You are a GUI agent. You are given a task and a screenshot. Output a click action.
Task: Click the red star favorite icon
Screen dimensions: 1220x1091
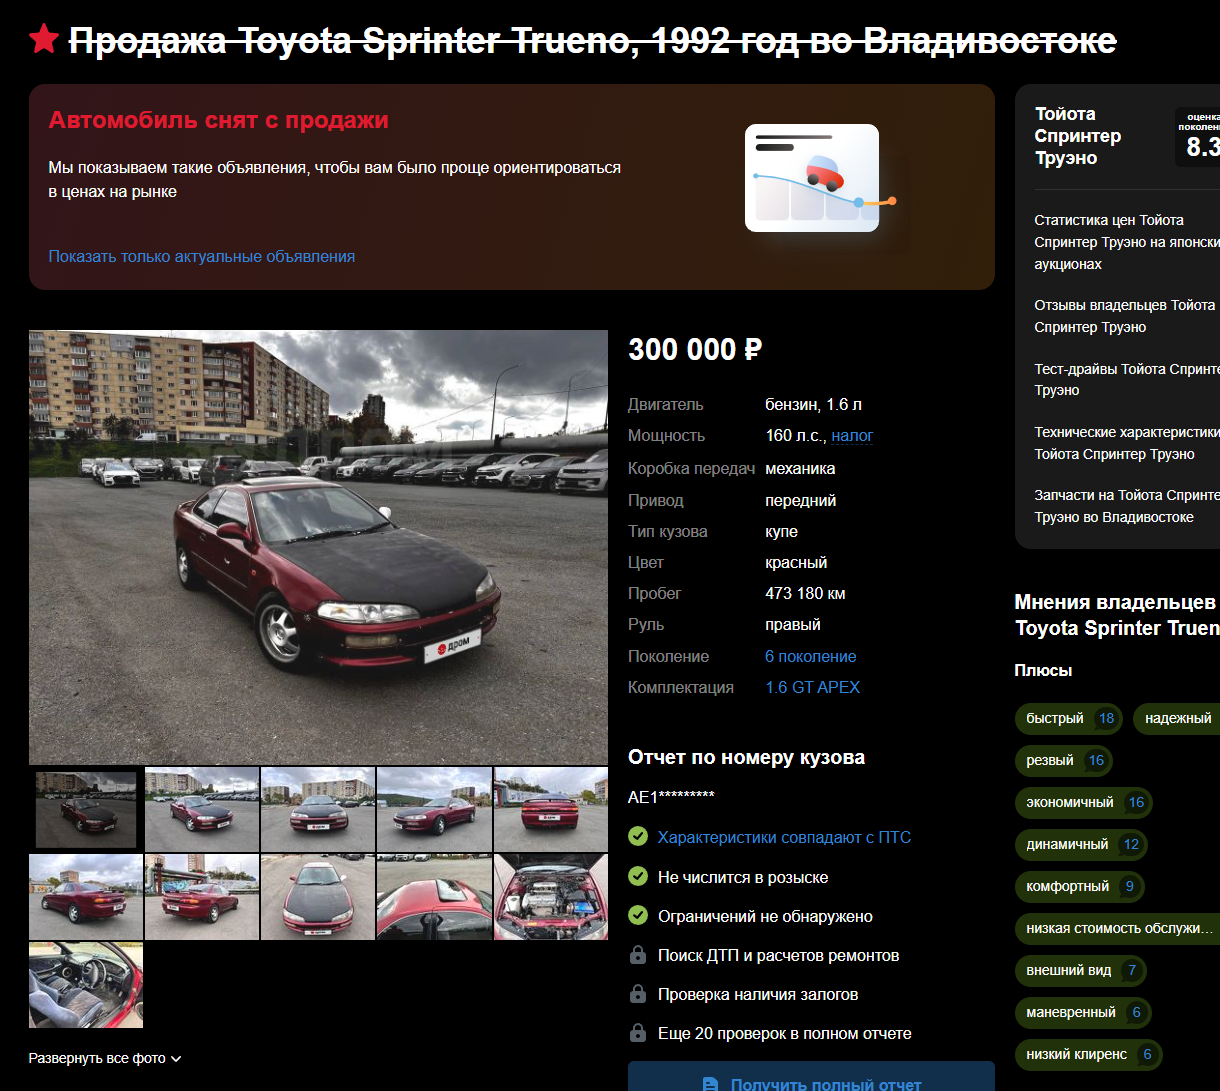coord(44,40)
